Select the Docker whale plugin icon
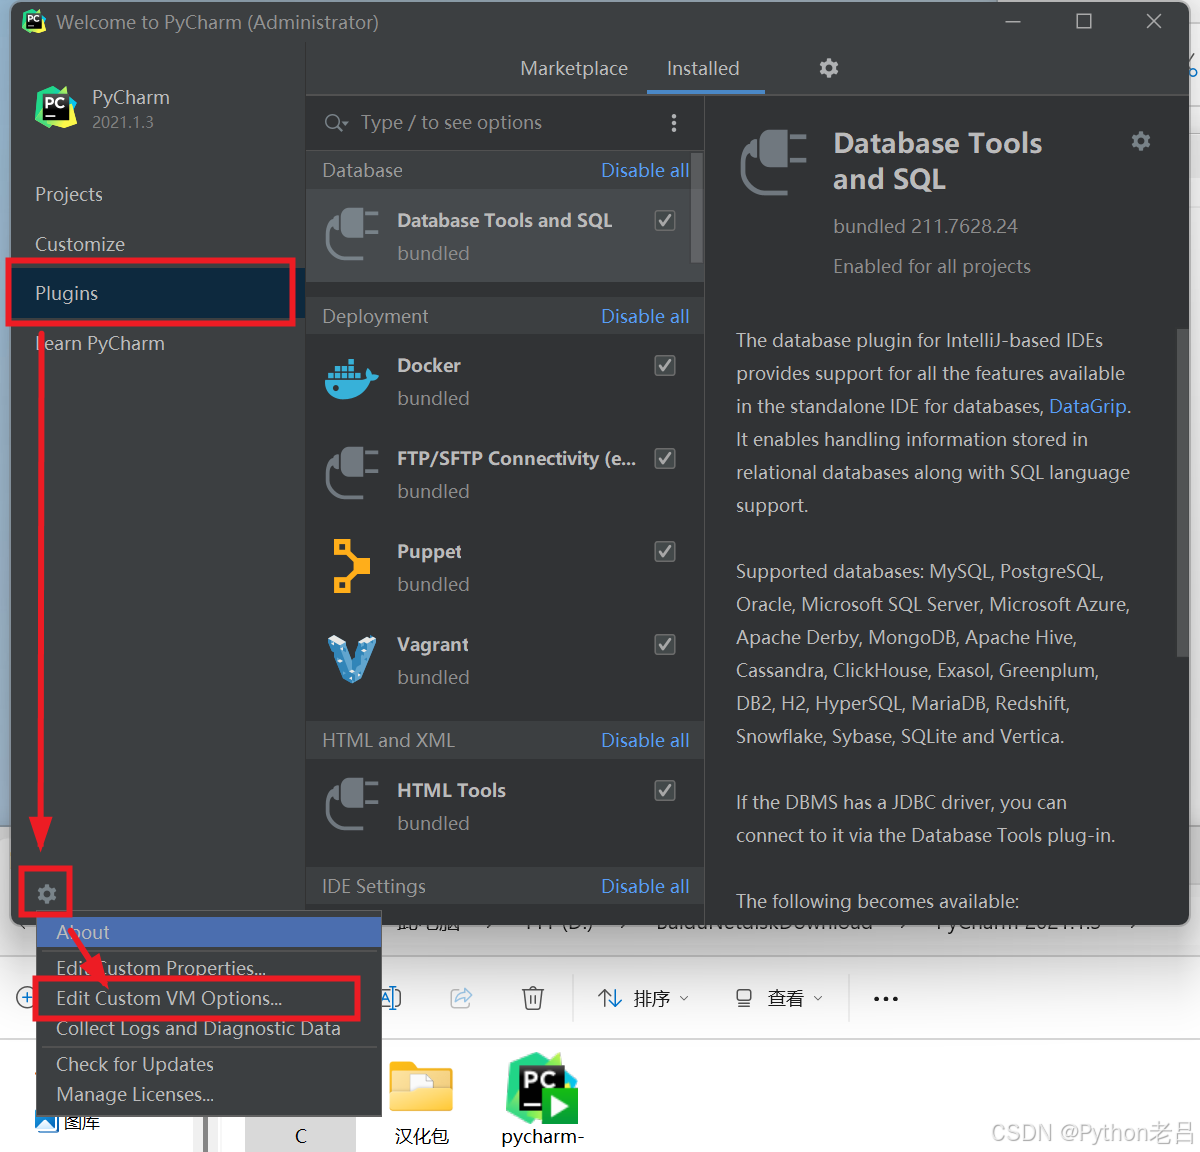The image size is (1200, 1152). (351, 380)
